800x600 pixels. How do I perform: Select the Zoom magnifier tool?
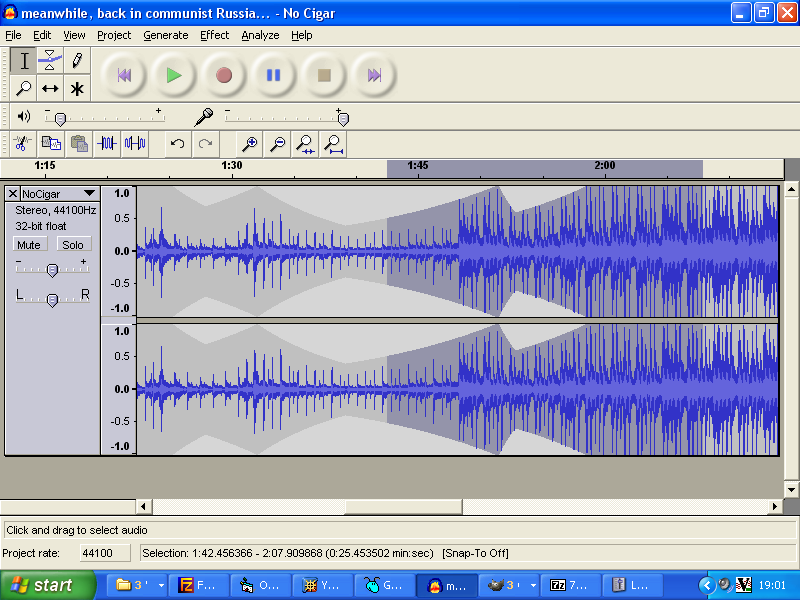coord(24,89)
